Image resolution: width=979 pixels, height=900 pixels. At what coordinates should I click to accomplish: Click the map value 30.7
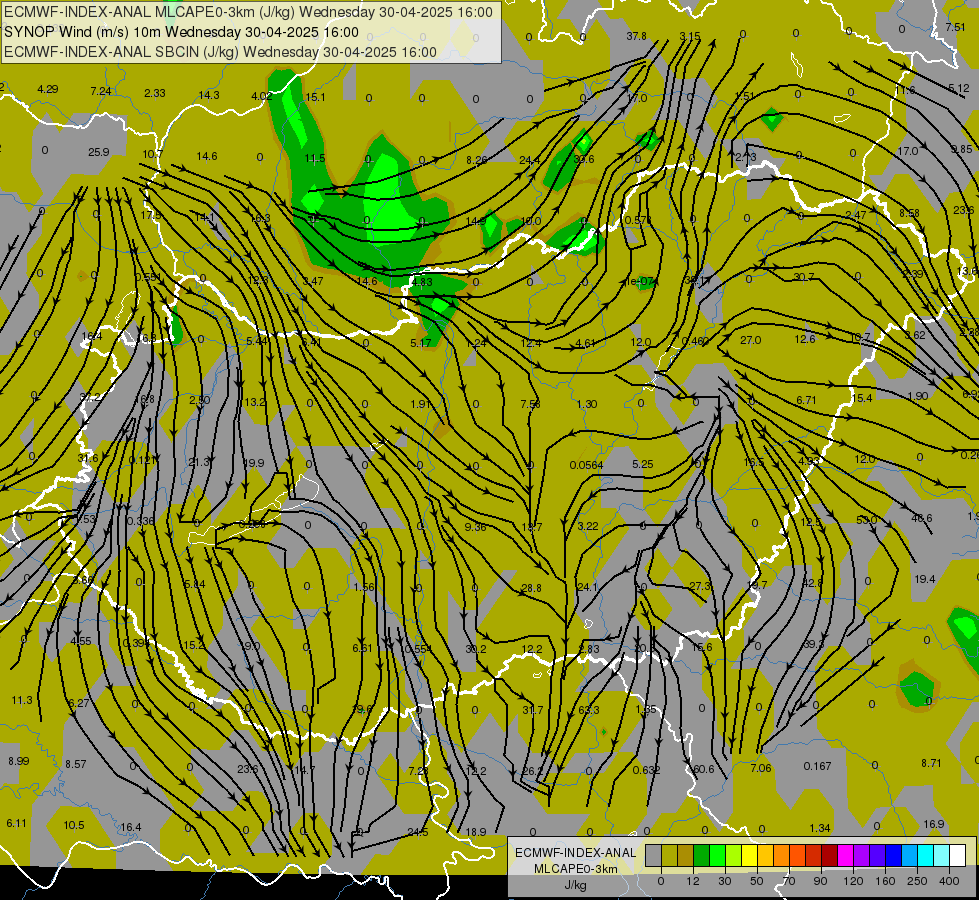(x=804, y=277)
